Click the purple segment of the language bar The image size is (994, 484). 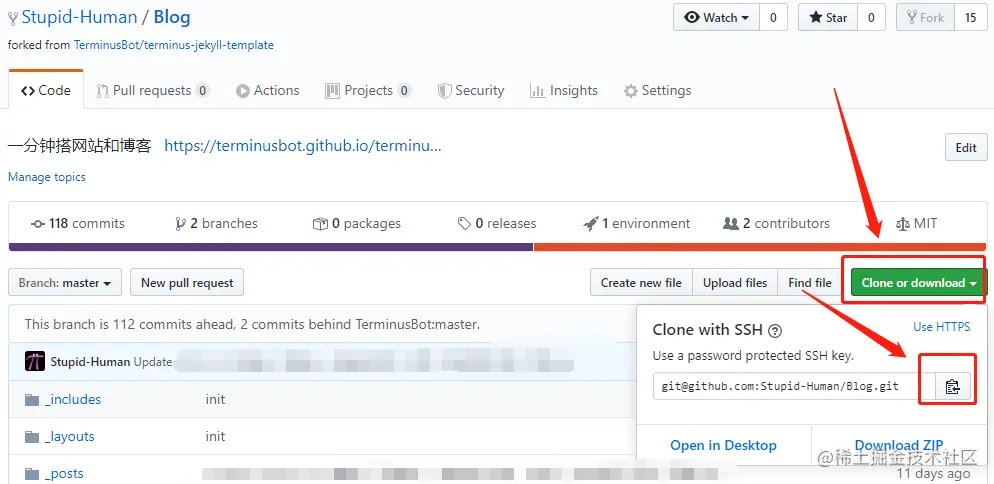(271, 247)
